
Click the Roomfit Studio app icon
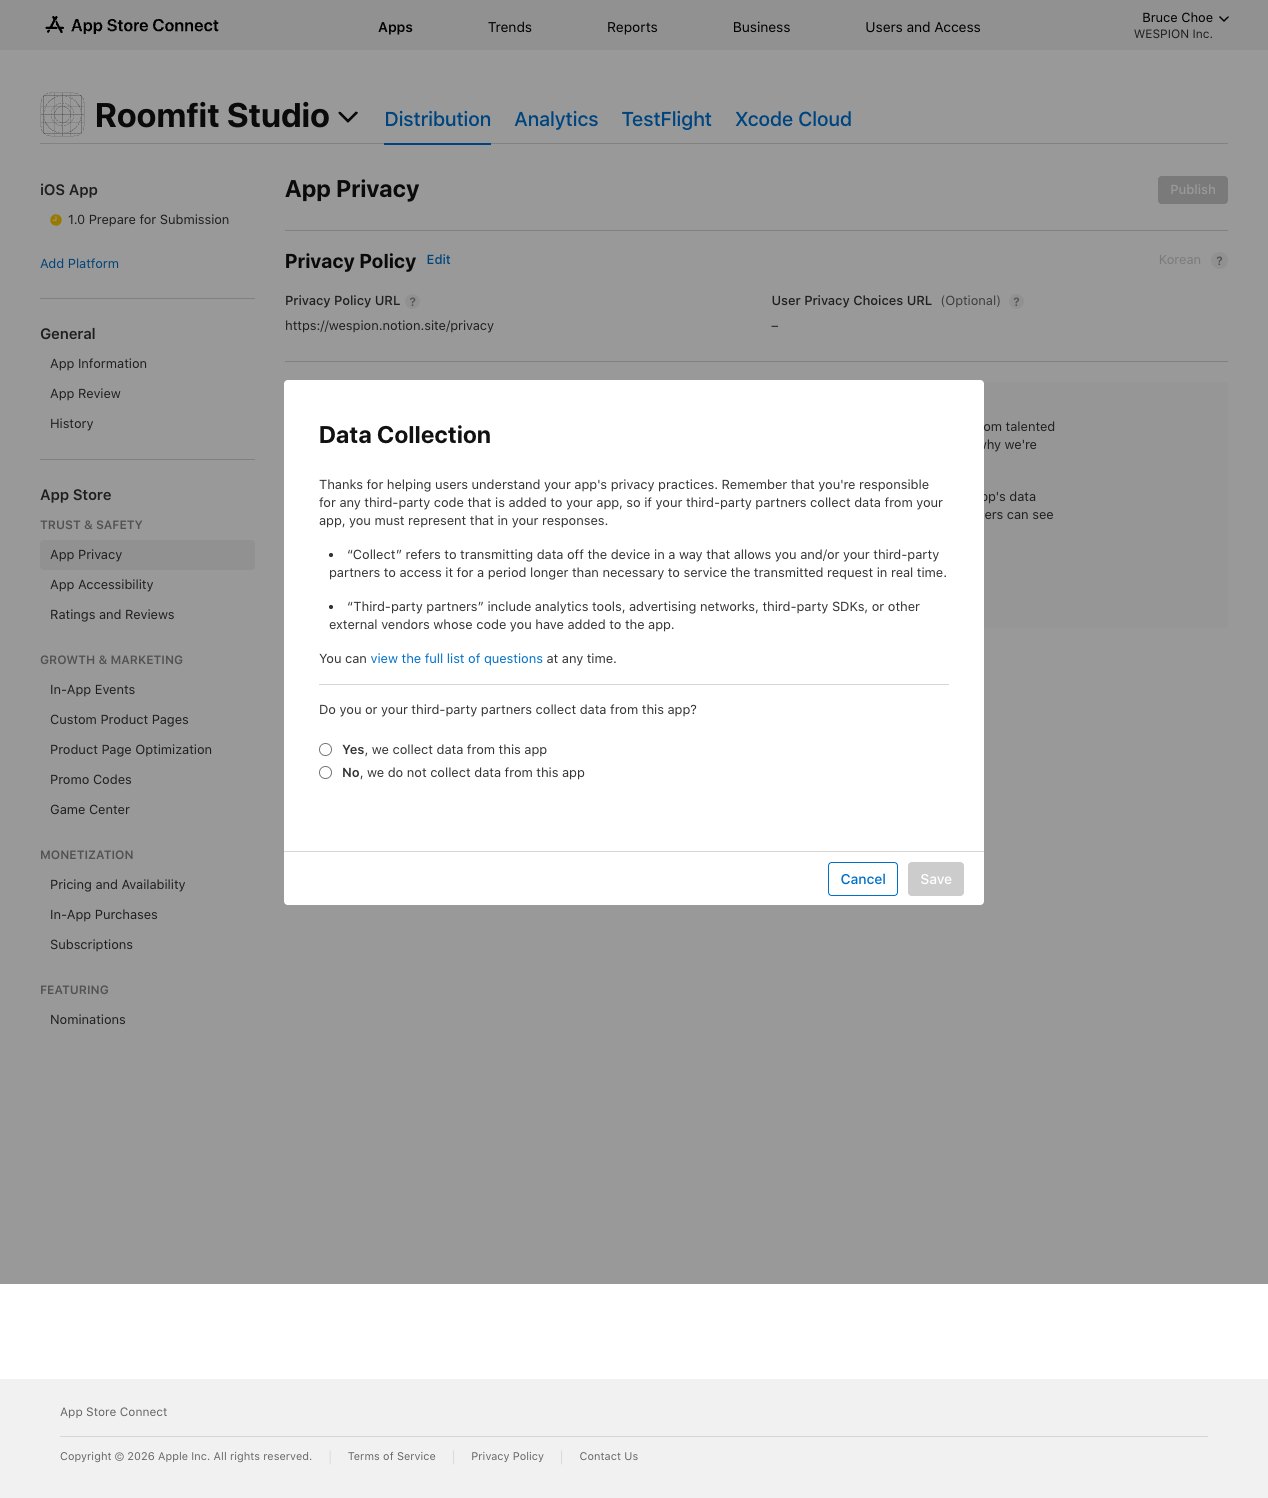62,115
